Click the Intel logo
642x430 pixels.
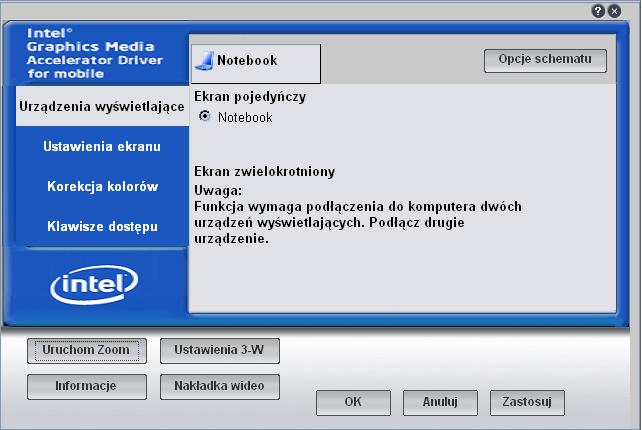point(94,285)
